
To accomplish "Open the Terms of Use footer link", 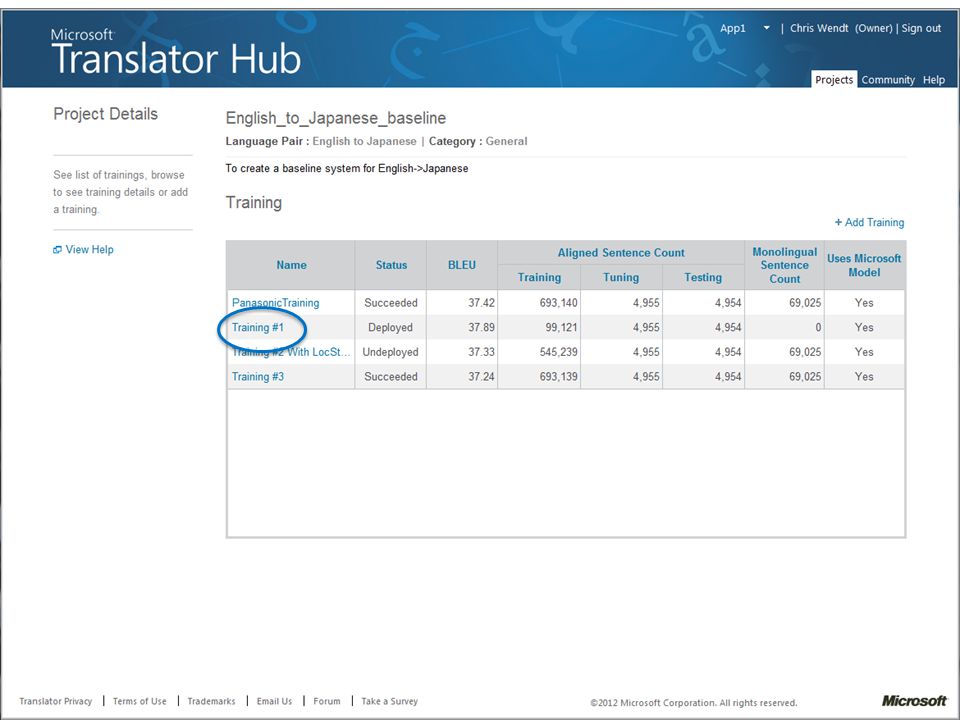I will [140, 701].
